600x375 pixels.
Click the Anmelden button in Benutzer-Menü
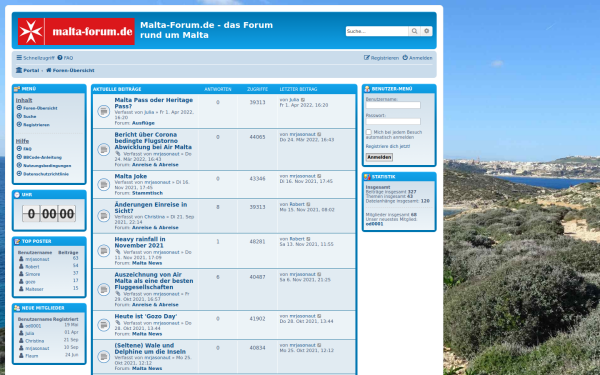coord(379,157)
